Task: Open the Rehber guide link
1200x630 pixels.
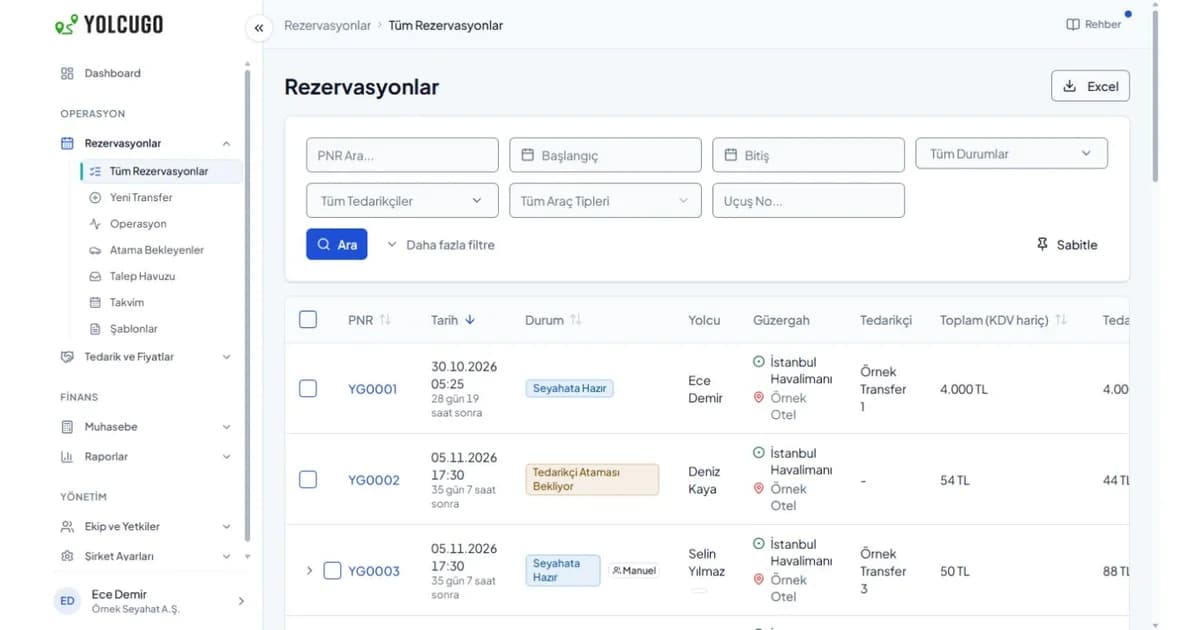Action: click(x=1094, y=24)
